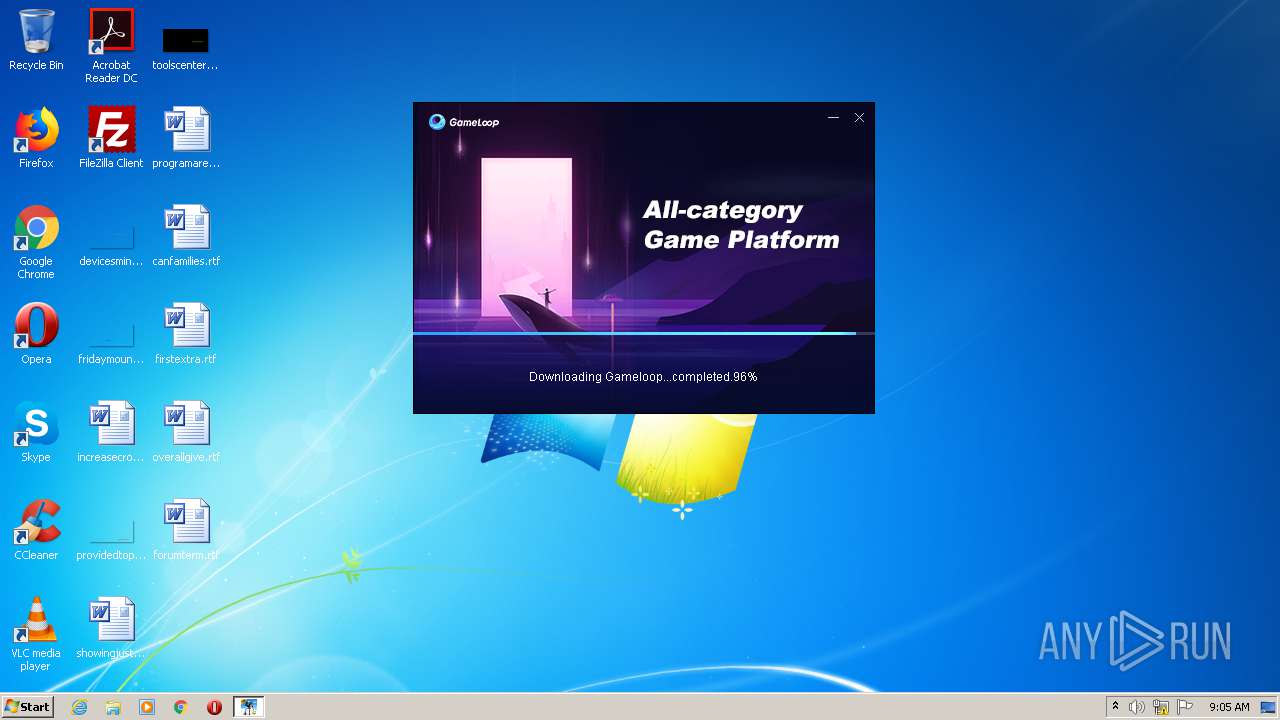
Task: Open Windows Media Player taskbar icon
Action: click(x=147, y=707)
